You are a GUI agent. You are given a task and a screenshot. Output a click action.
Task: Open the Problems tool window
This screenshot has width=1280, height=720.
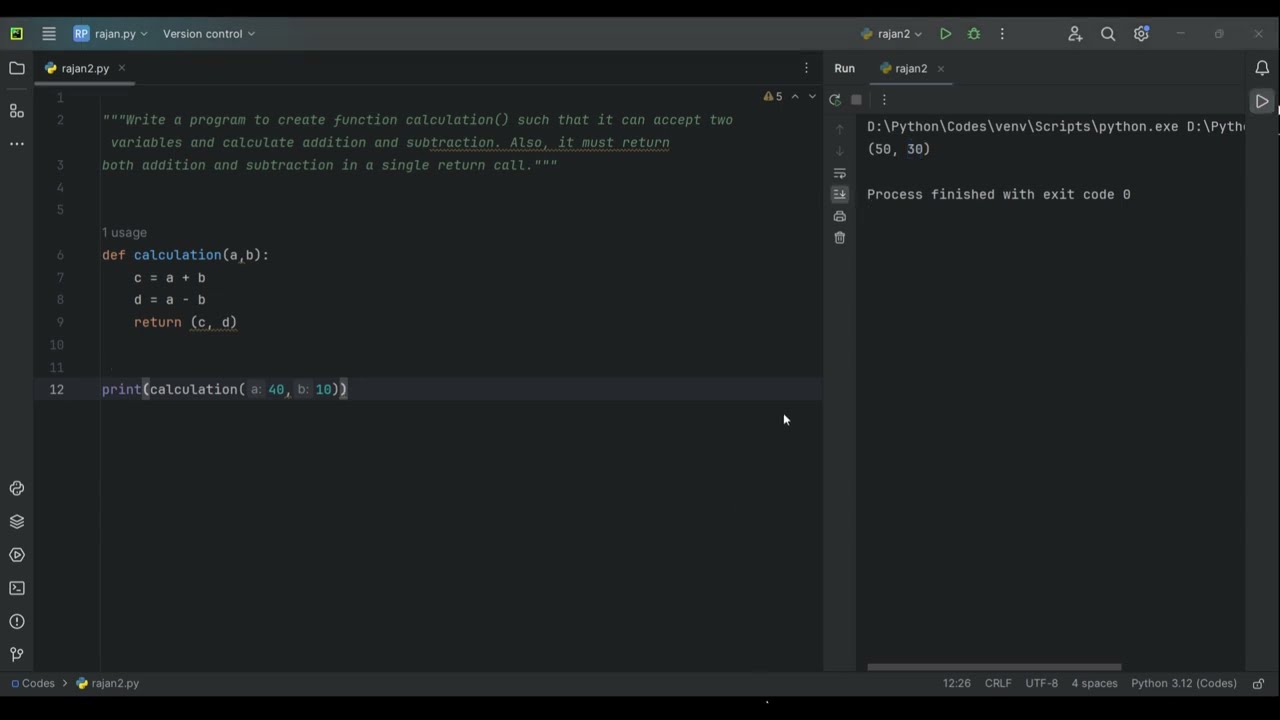tap(17, 621)
